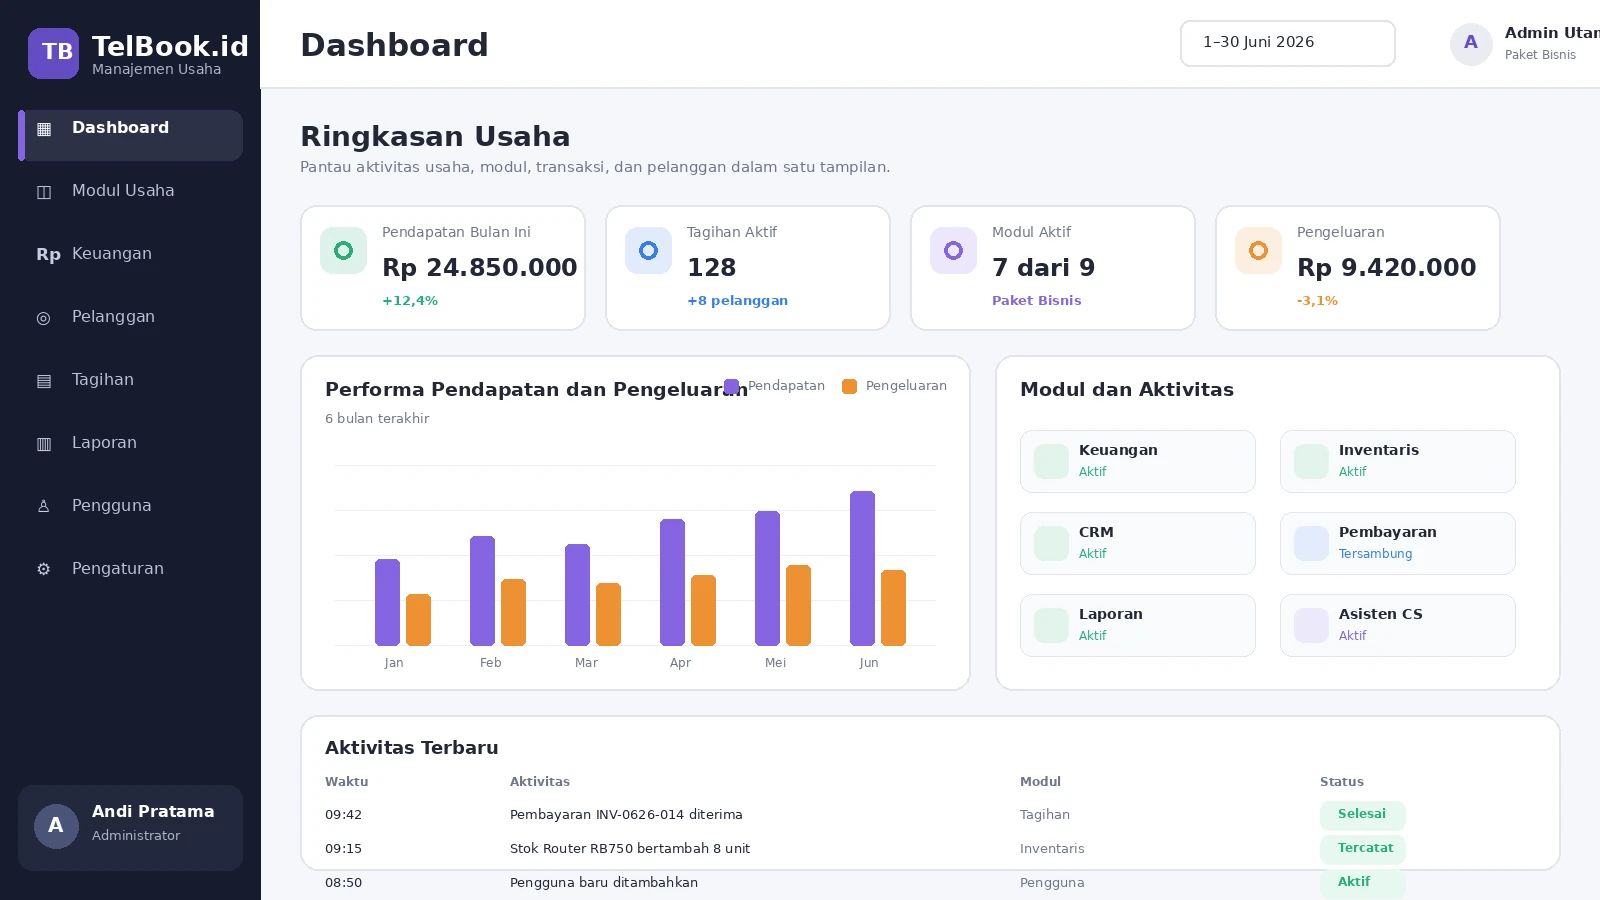The width and height of the screenshot is (1600, 900).
Task: Click the green Pendapatan Bulan Ini icon
Action: pyautogui.click(x=343, y=250)
